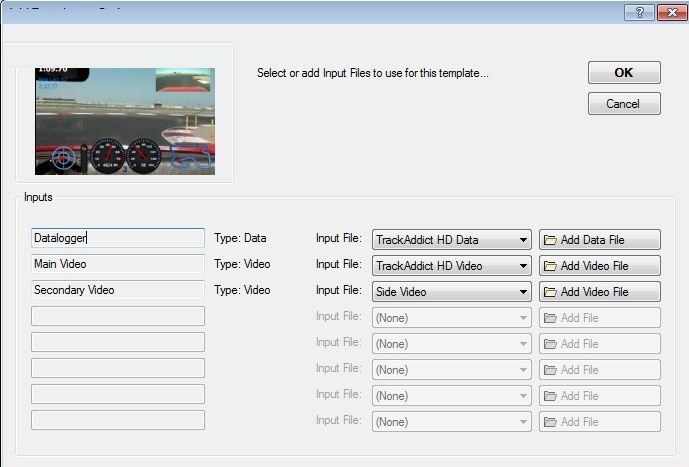The width and height of the screenshot is (689, 467).
Task: Click Add Video File for Main Video
Action: [600, 266]
